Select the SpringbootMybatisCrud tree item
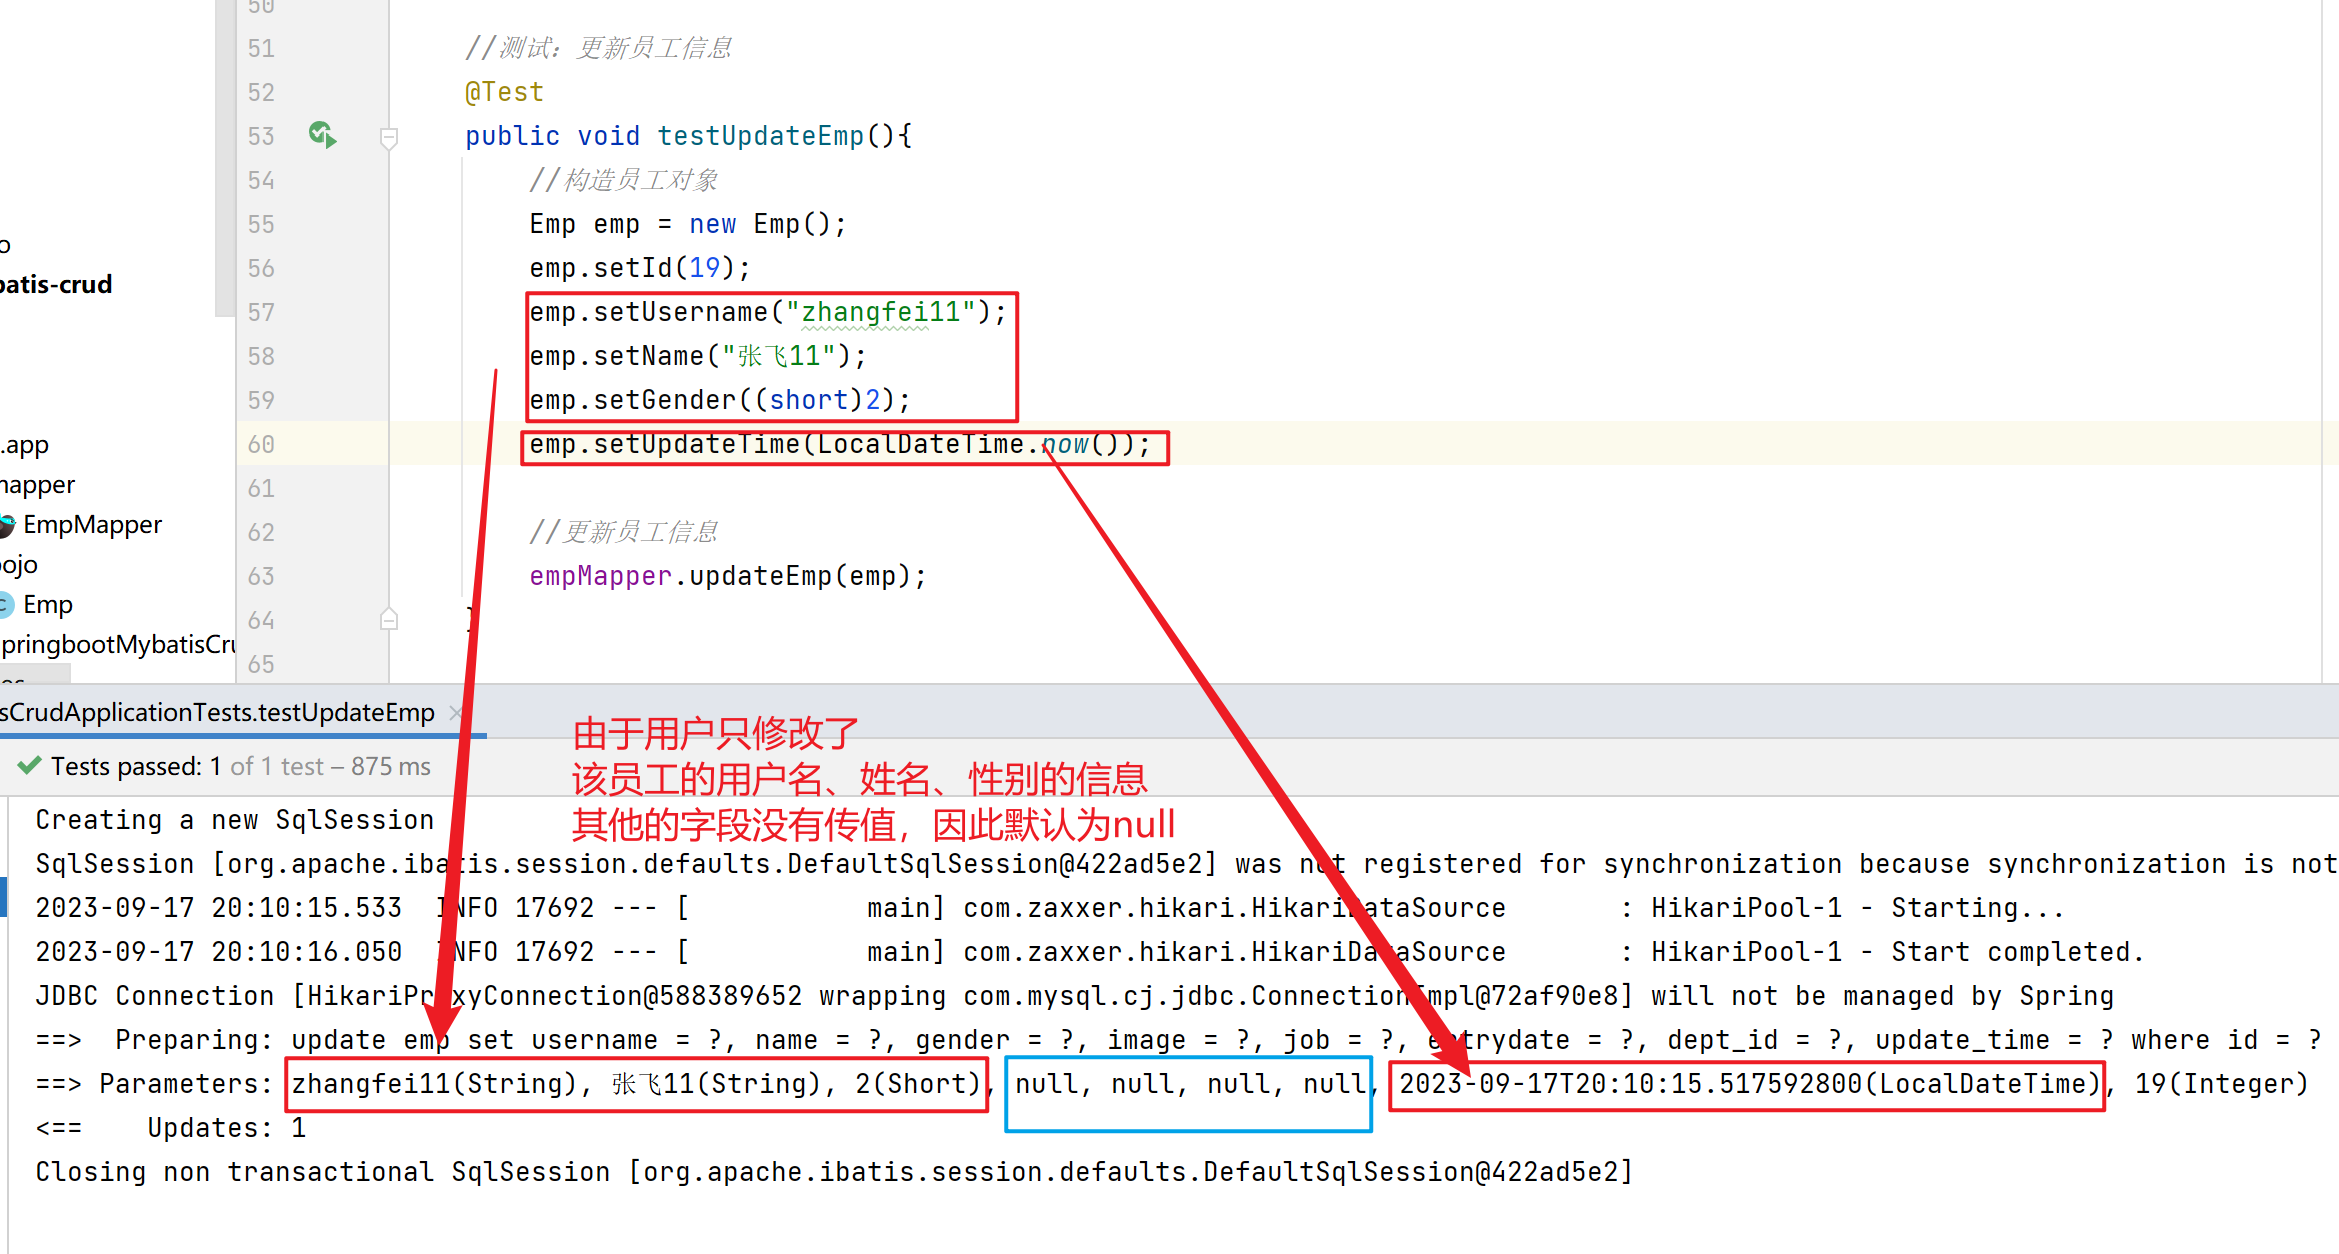The image size is (2339, 1254). coord(118,645)
